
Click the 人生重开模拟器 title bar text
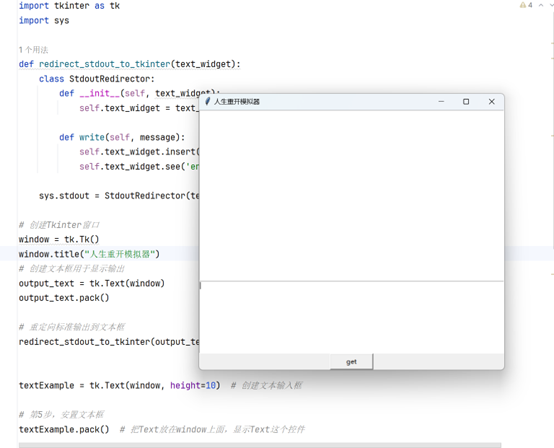(237, 102)
